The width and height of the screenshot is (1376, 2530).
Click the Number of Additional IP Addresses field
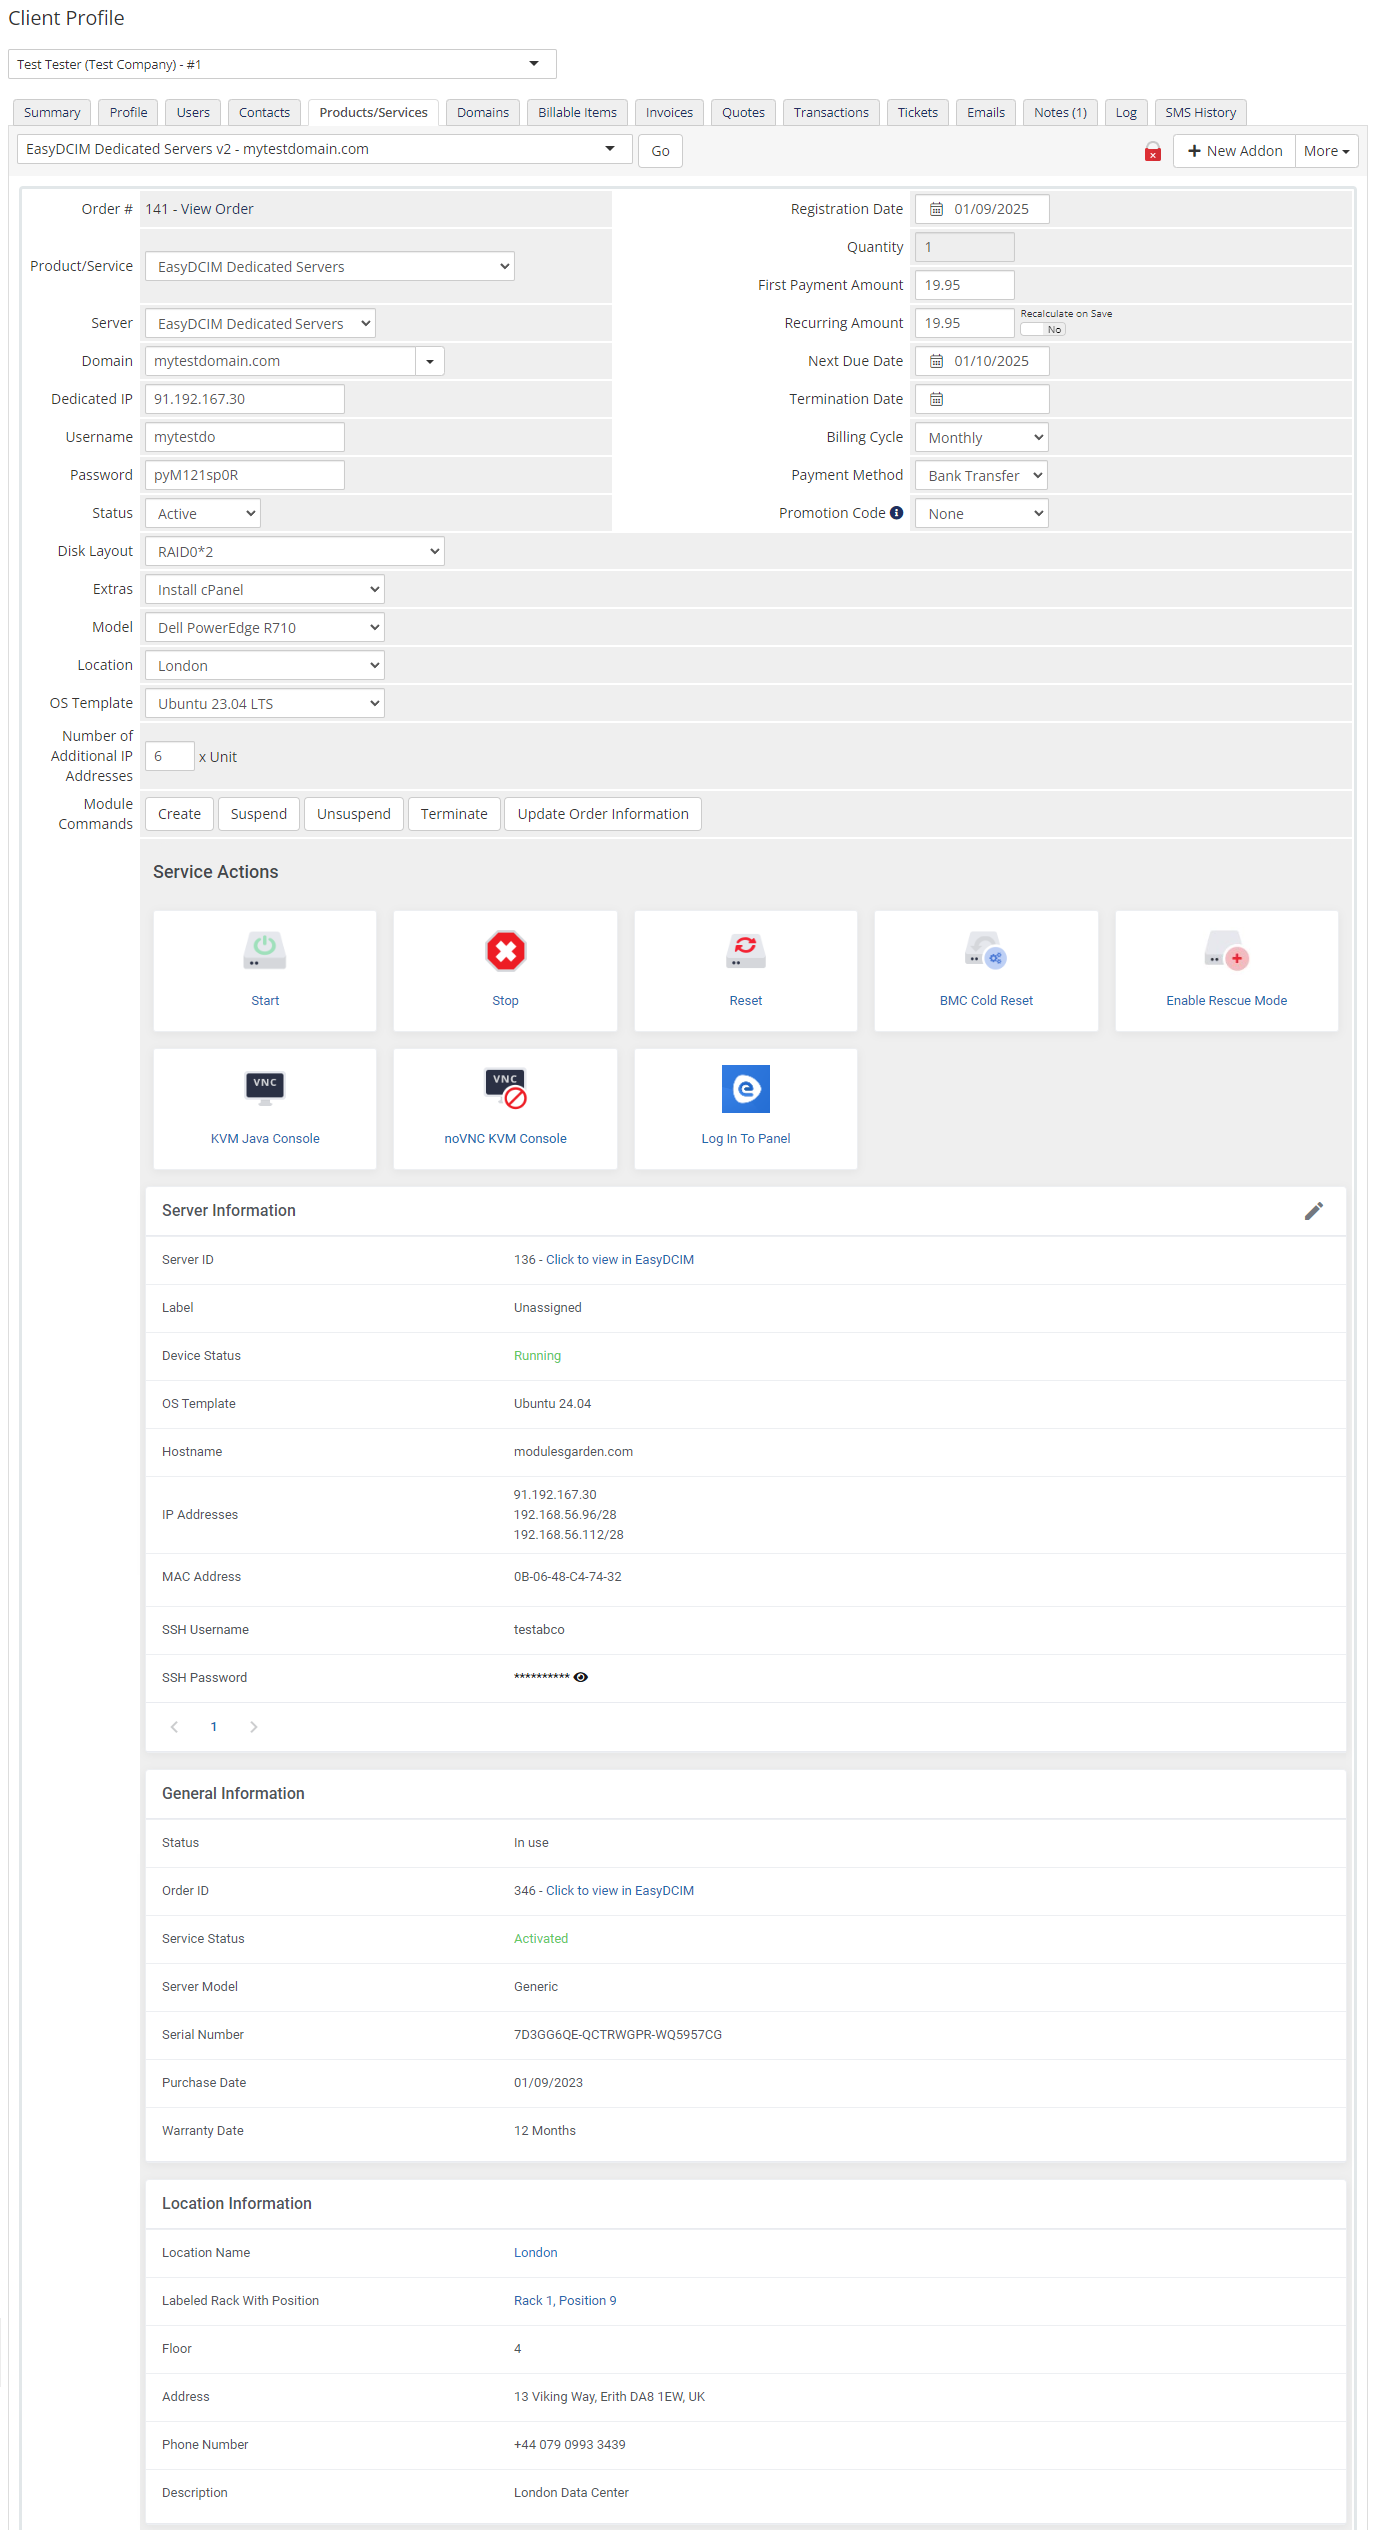coord(170,756)
